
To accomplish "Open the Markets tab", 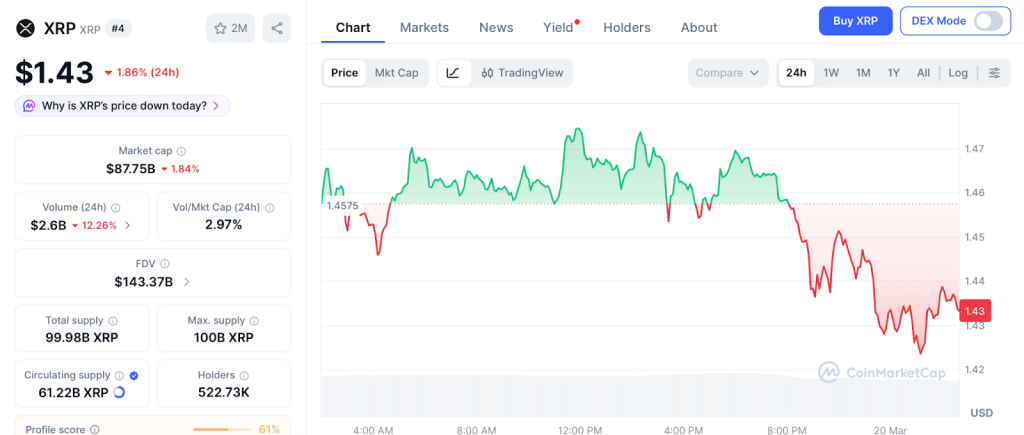I will click(x=424, y=28).
